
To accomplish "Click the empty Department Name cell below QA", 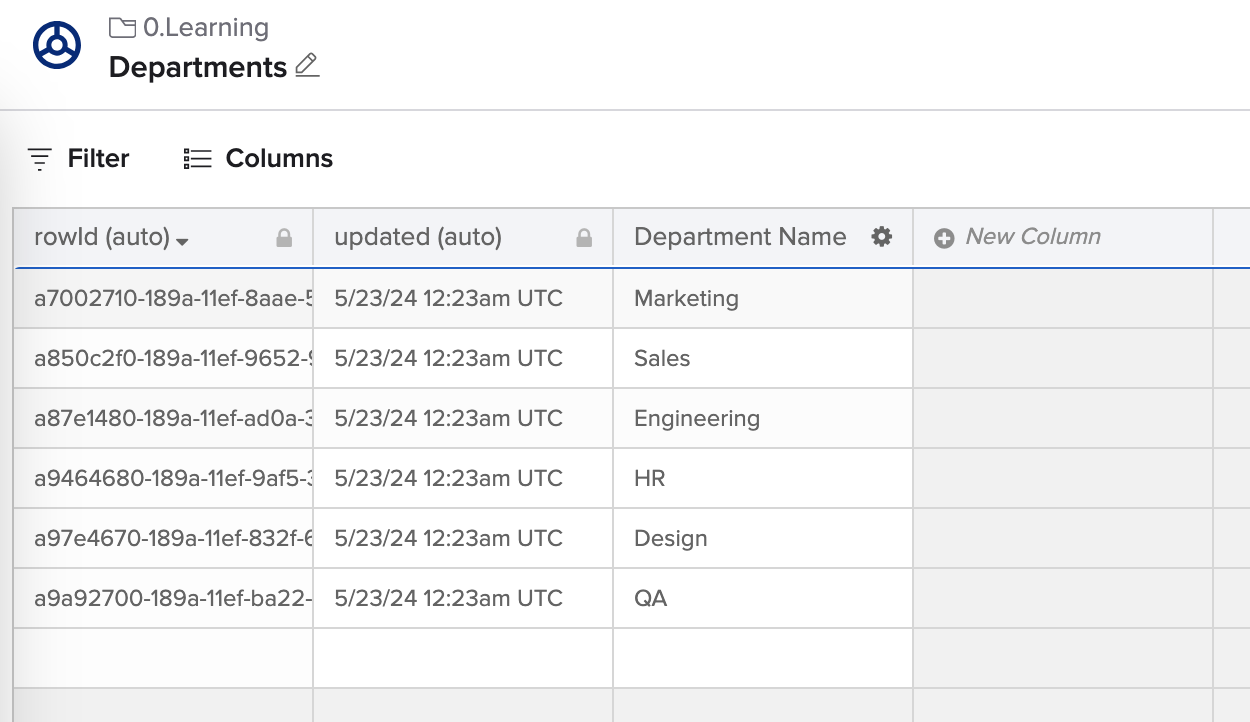I will click(762, 657).
